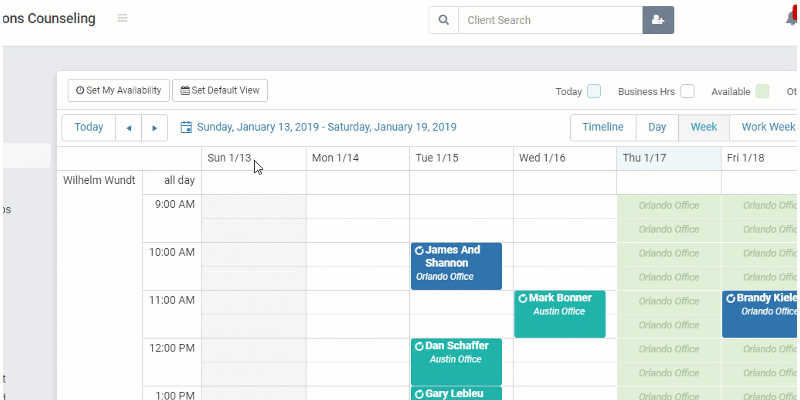Select the Week view tab
800x400 pixels.
(x=704, y=128)
